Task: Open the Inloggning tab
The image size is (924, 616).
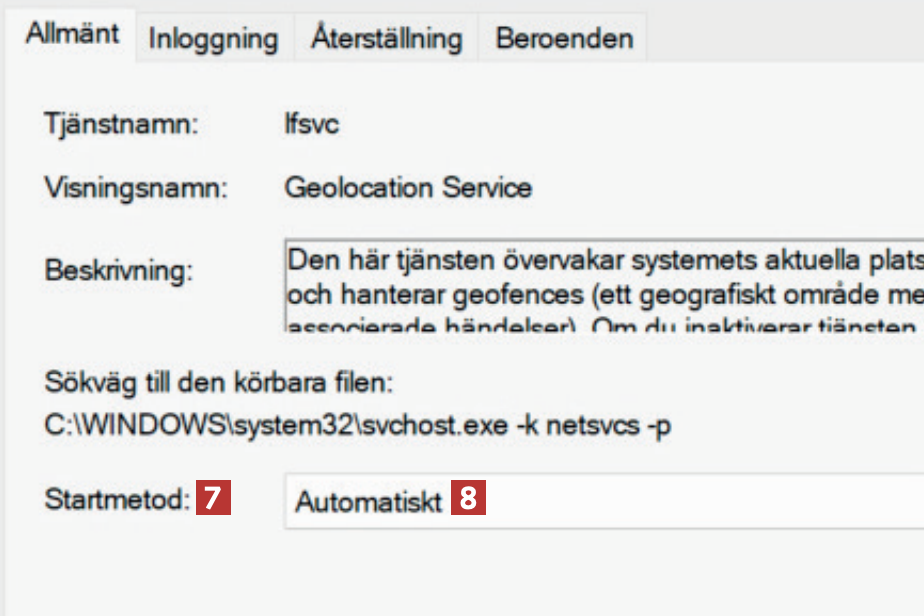Action: point(213,39)
